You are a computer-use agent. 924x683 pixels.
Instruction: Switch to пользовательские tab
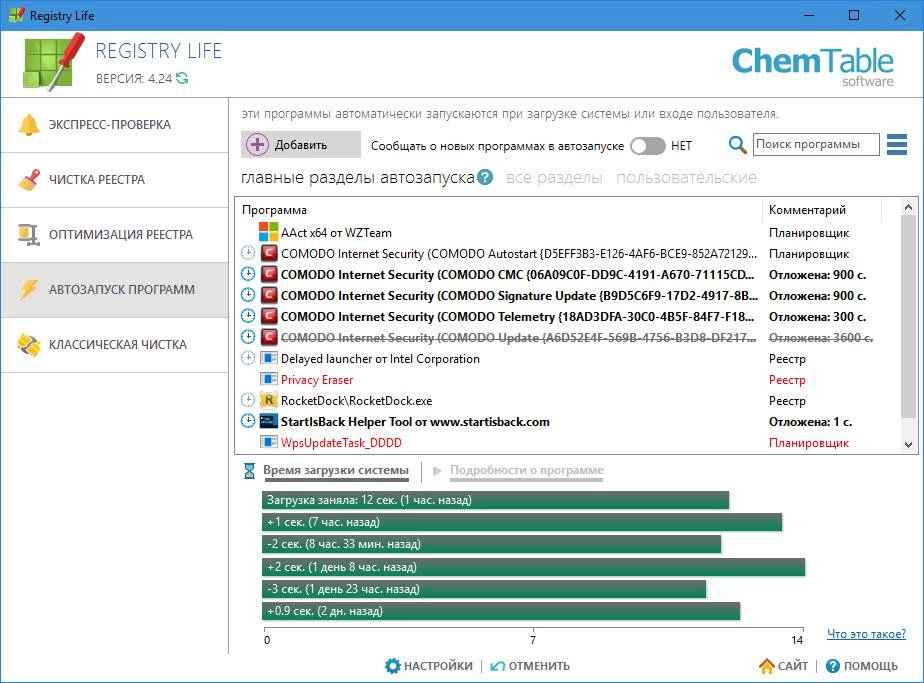[x=686, y=177]
